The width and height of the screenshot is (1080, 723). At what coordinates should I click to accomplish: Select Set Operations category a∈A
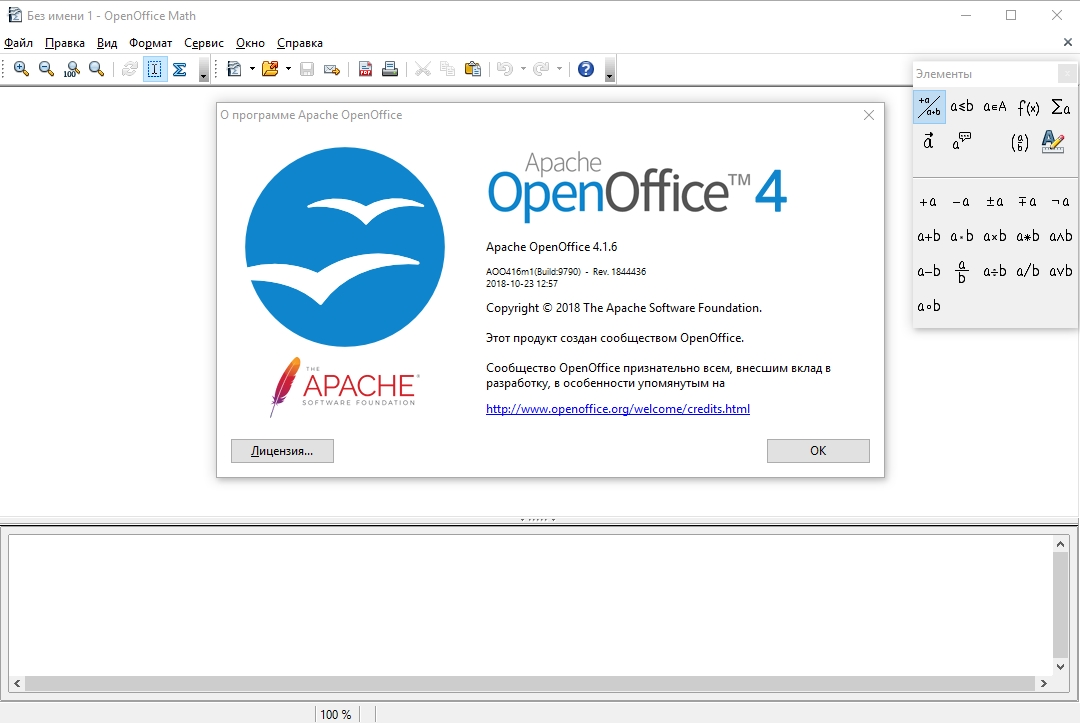tap(995, 107)
